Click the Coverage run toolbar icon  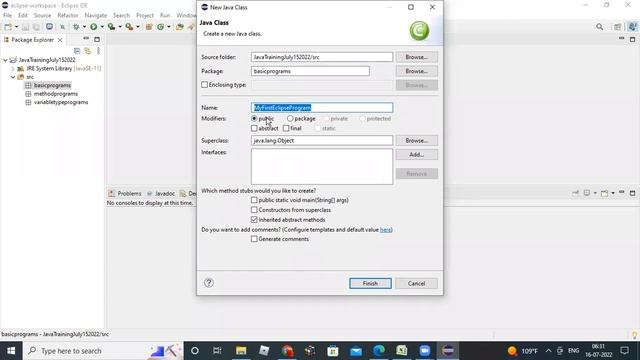(x=111, y=27)
